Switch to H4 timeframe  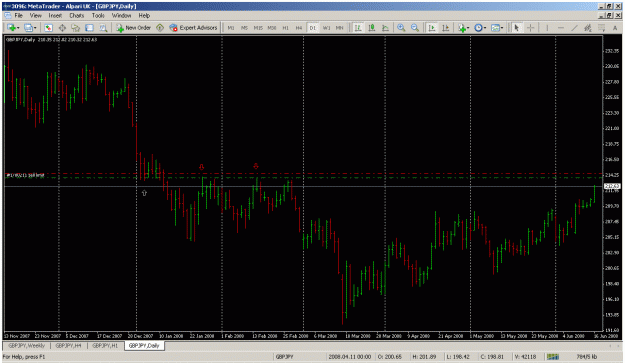(x=299, y=27)
